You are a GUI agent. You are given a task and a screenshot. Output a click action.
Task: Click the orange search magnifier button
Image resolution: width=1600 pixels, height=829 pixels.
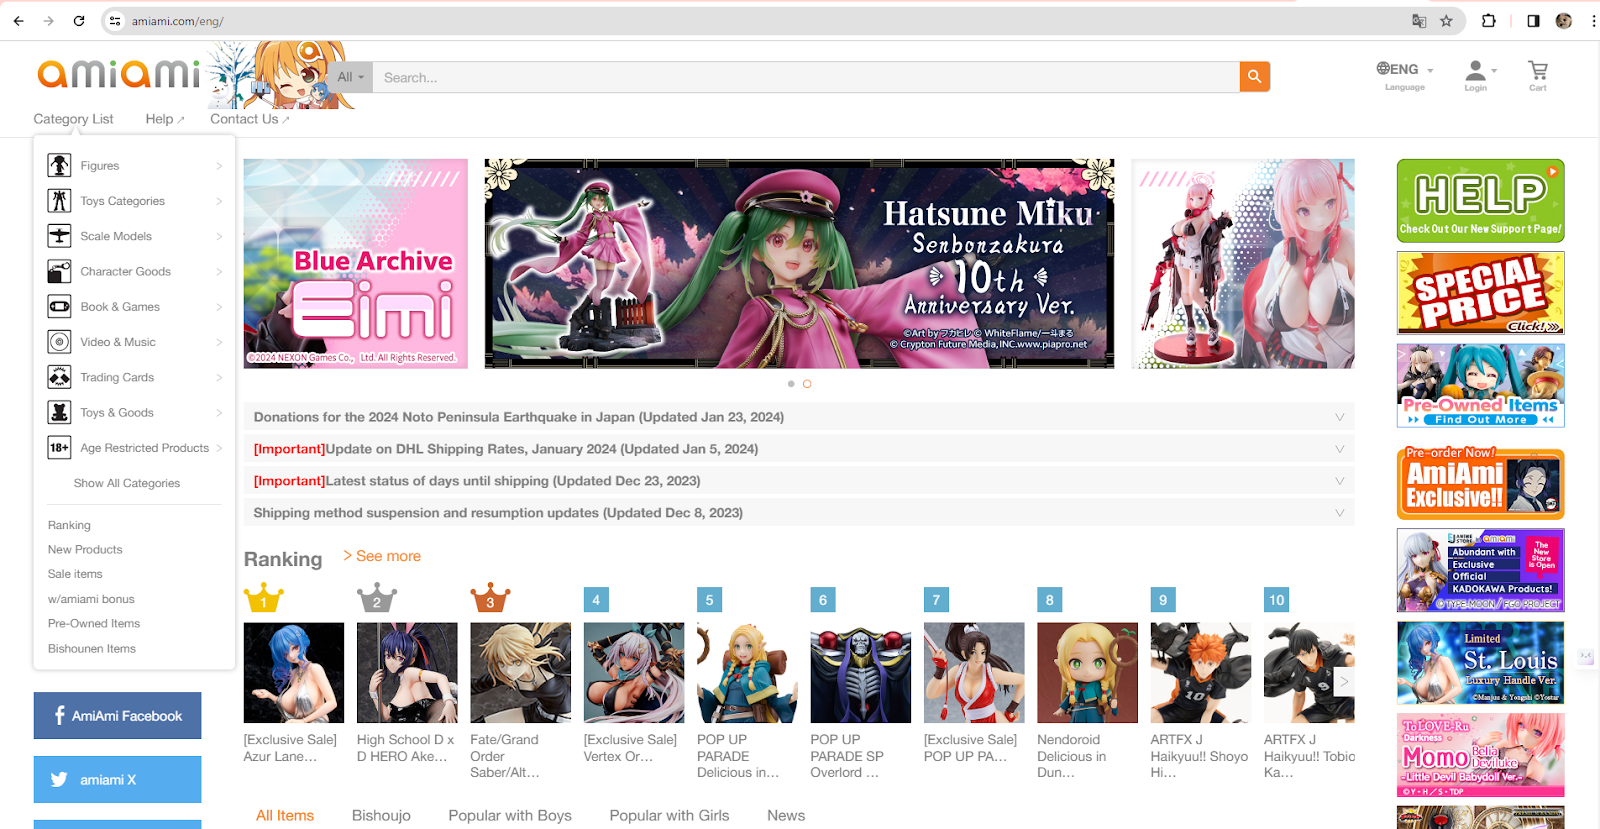click(1254, 77)
